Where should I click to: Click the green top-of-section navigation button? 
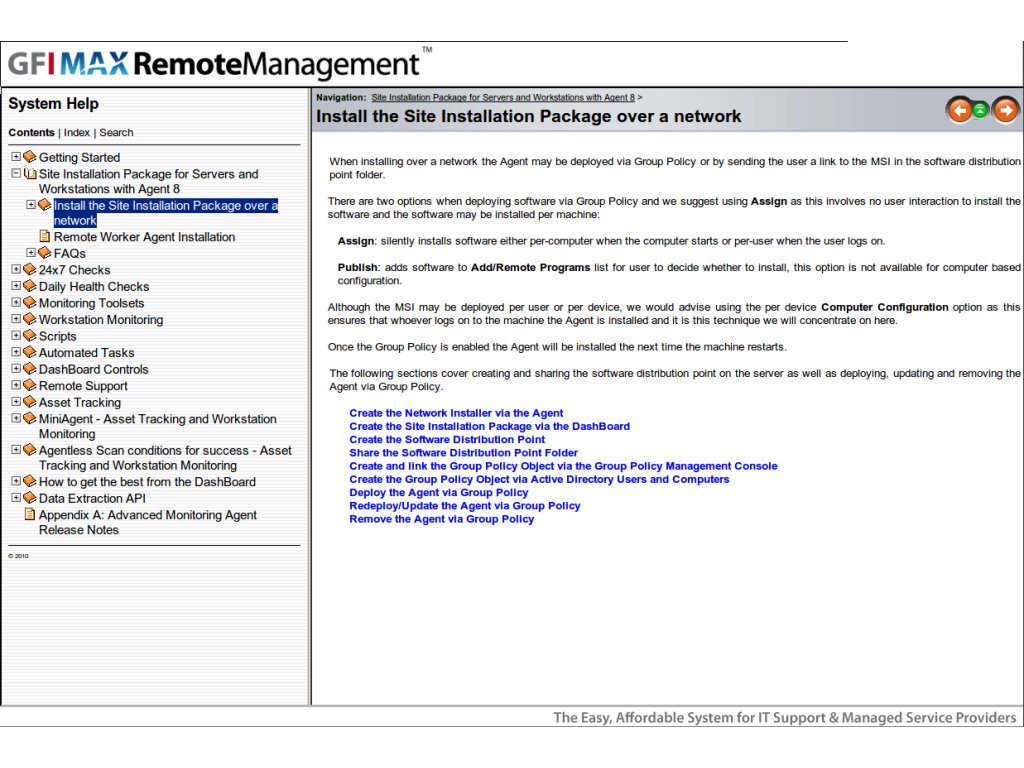point(980,110)
